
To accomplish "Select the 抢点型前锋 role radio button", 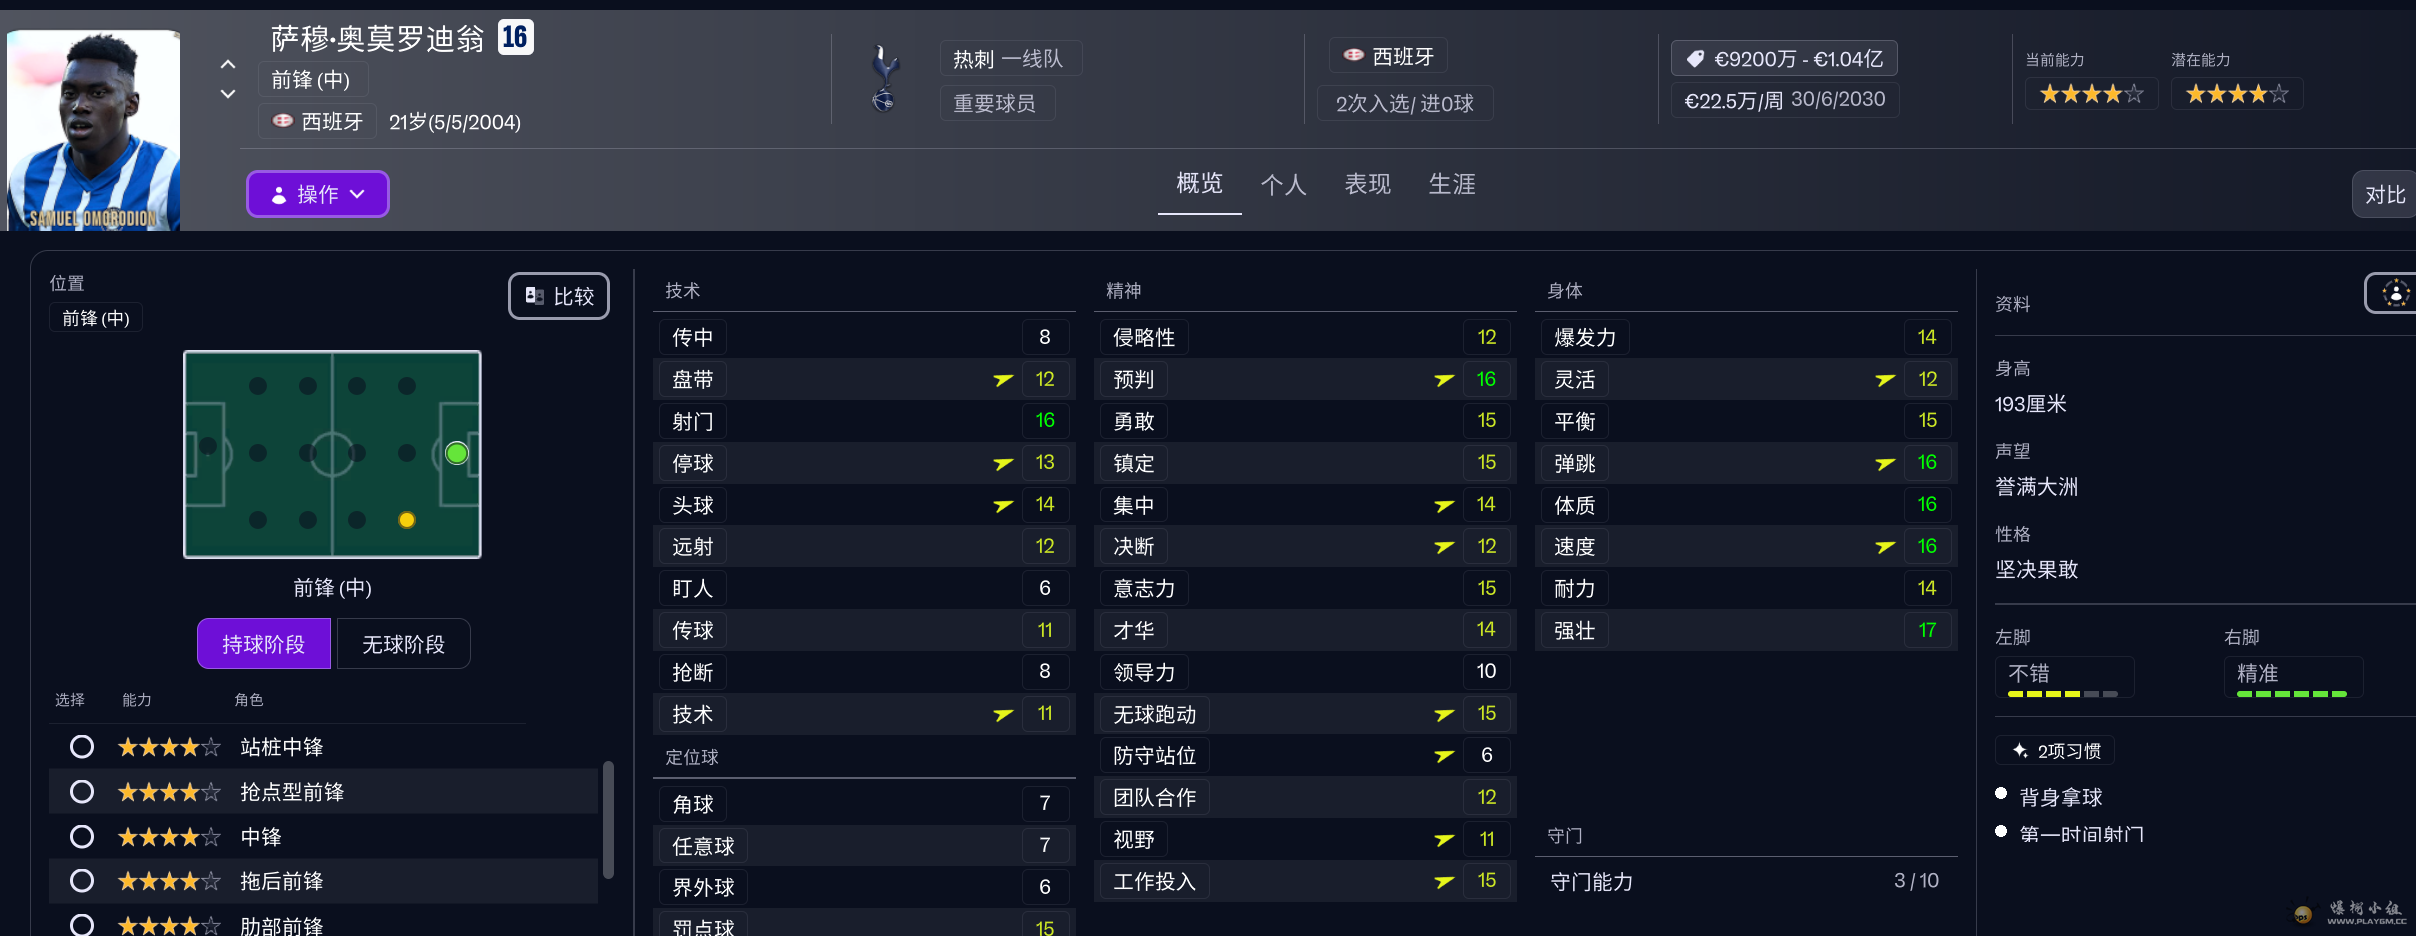I will [82, 792].
